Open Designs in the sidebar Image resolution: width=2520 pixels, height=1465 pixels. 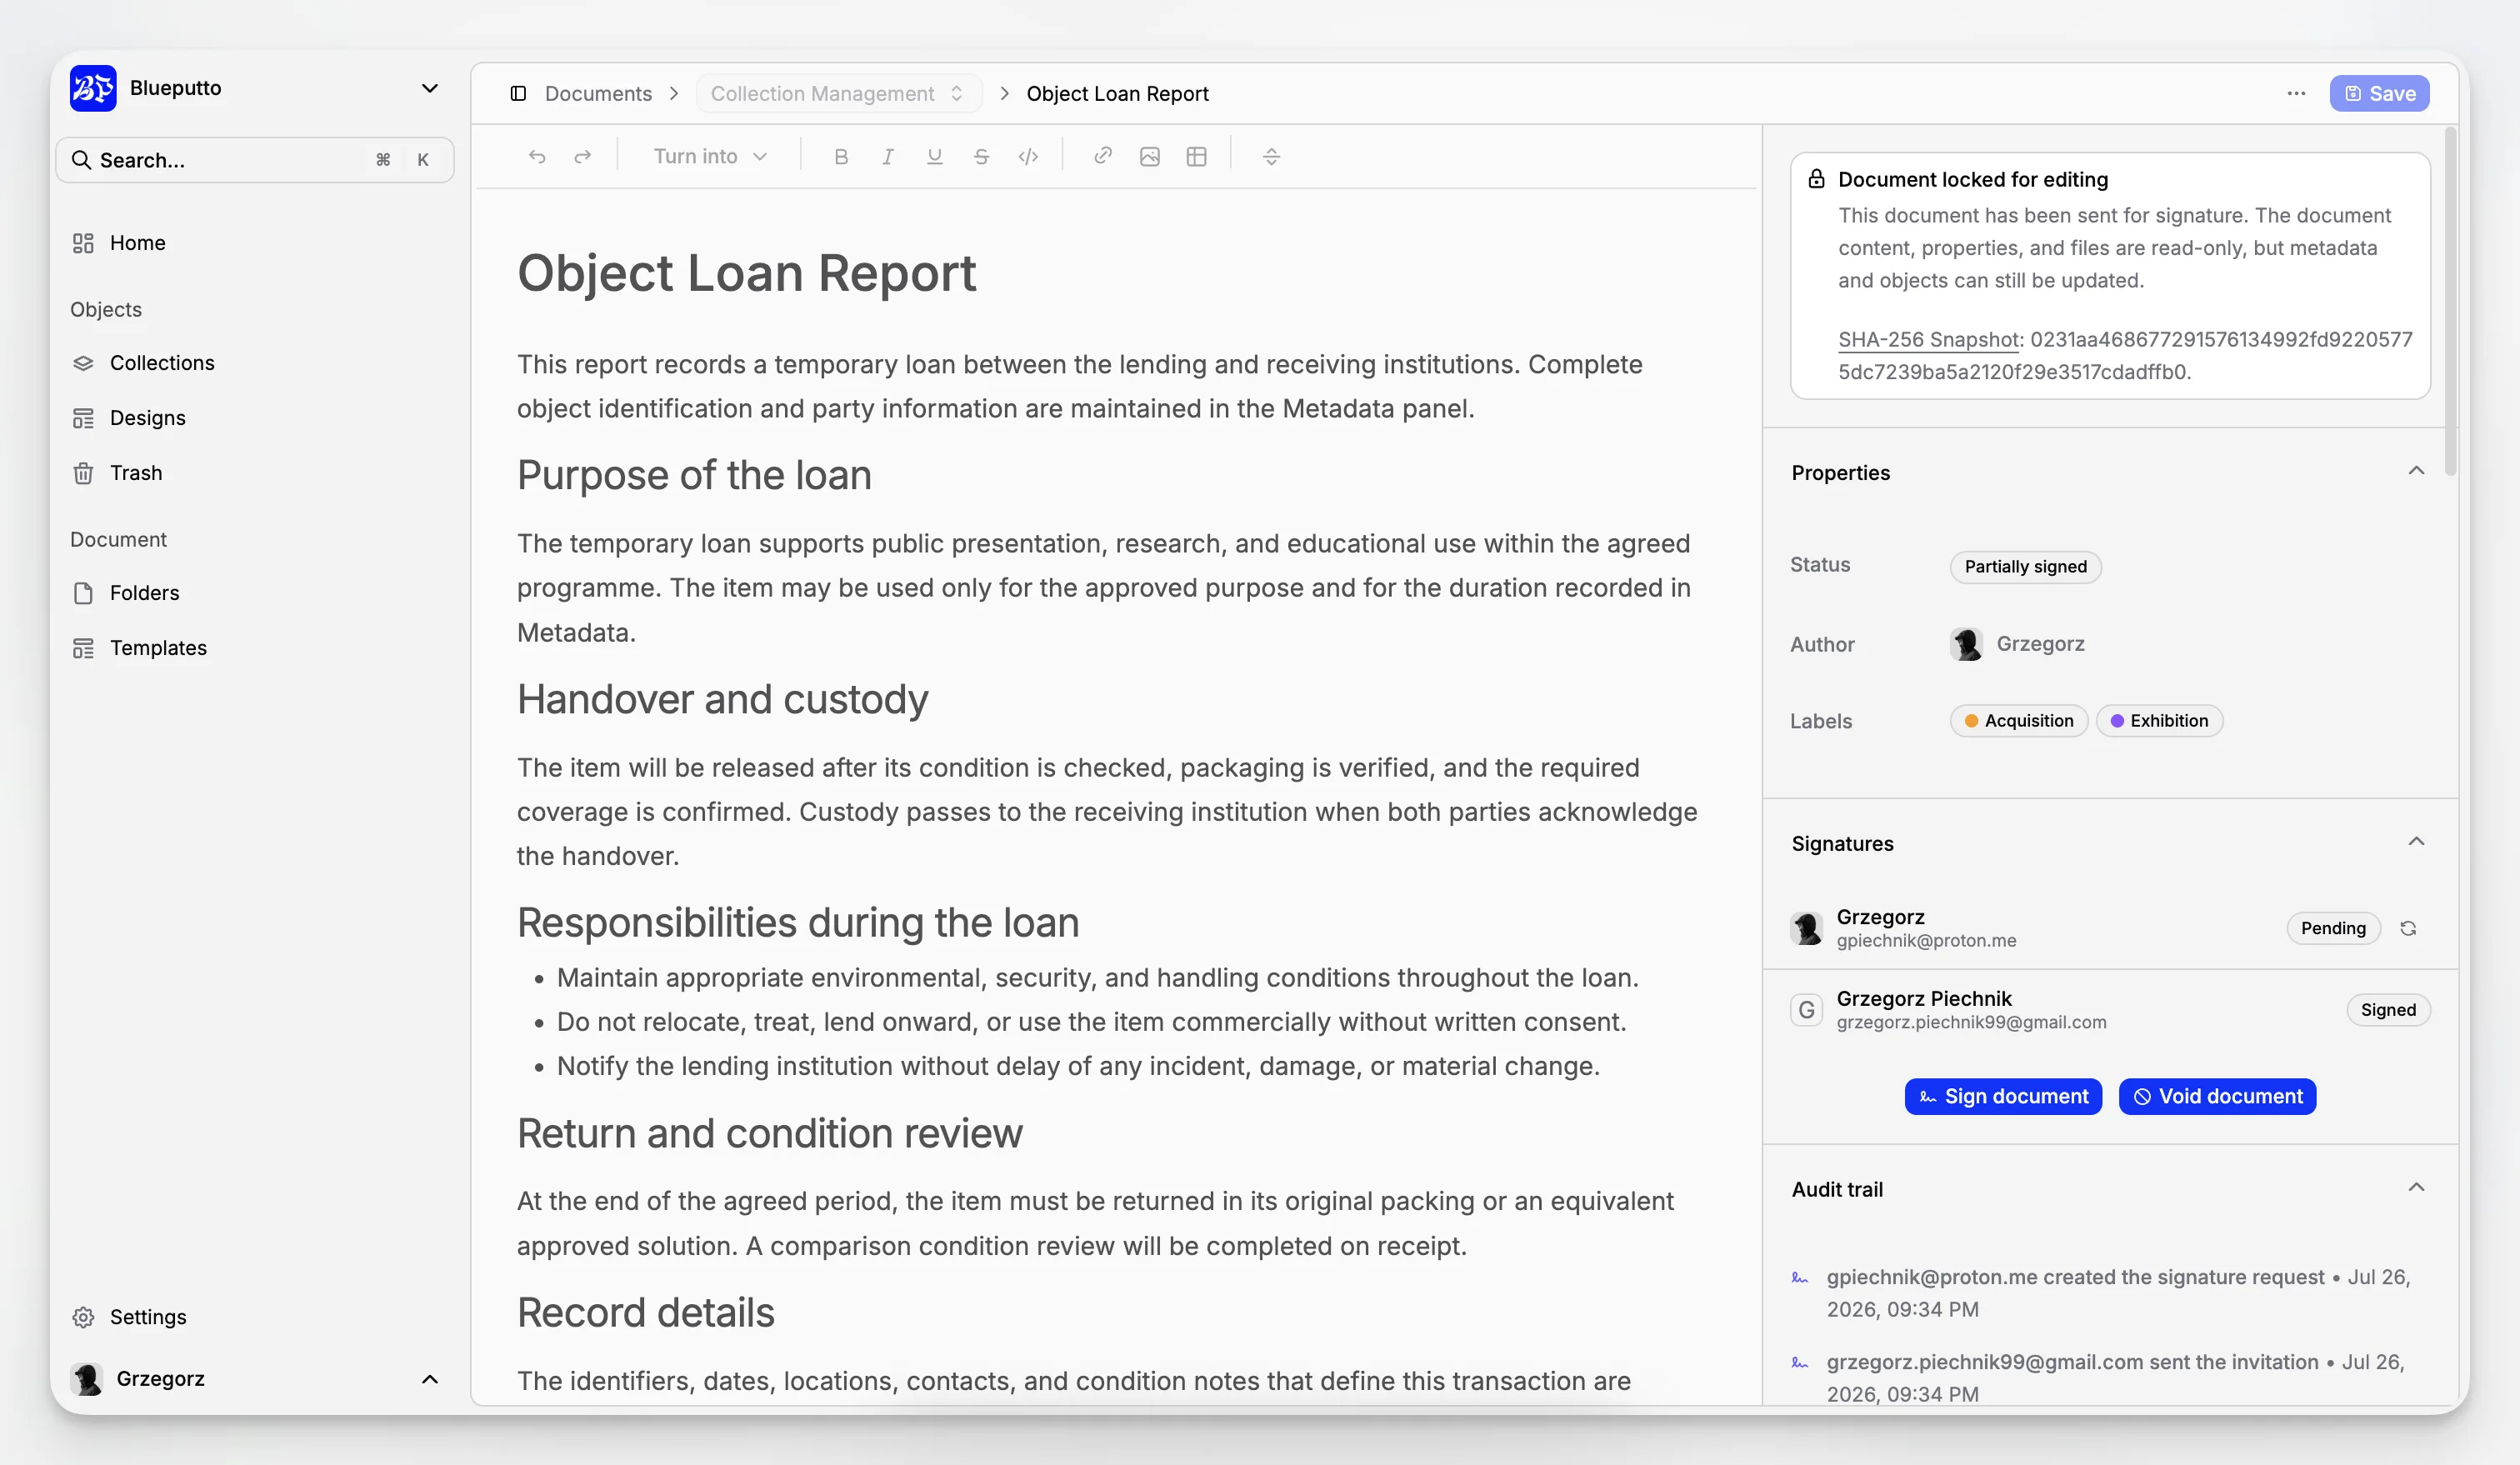tap(255, 418)
